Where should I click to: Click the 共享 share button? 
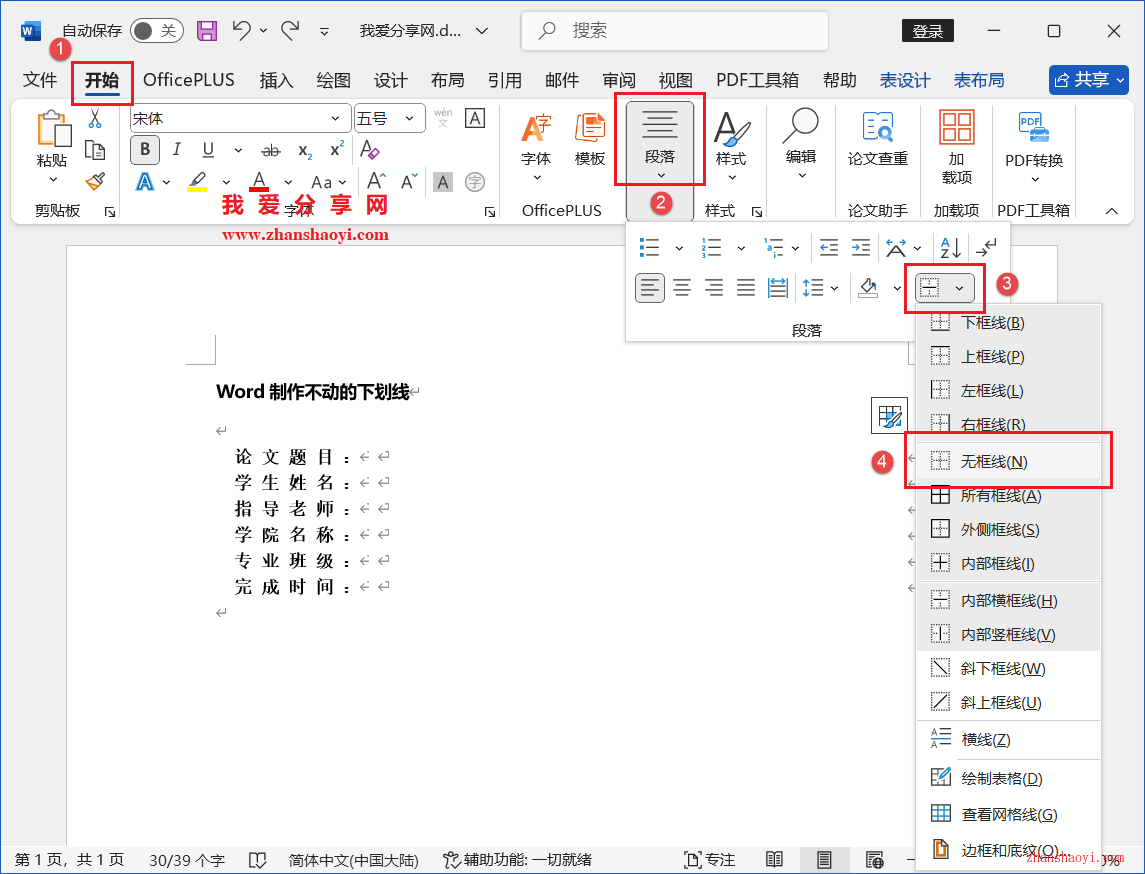pyautogui.click(x=1089, y=80)
